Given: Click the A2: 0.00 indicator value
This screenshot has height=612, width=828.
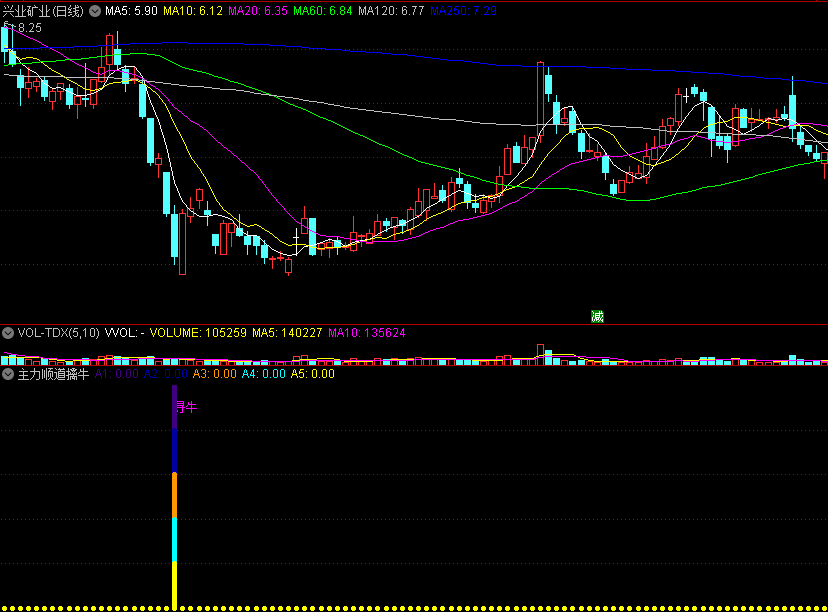Looking at the screenshot, I should [x=166, y=374].
